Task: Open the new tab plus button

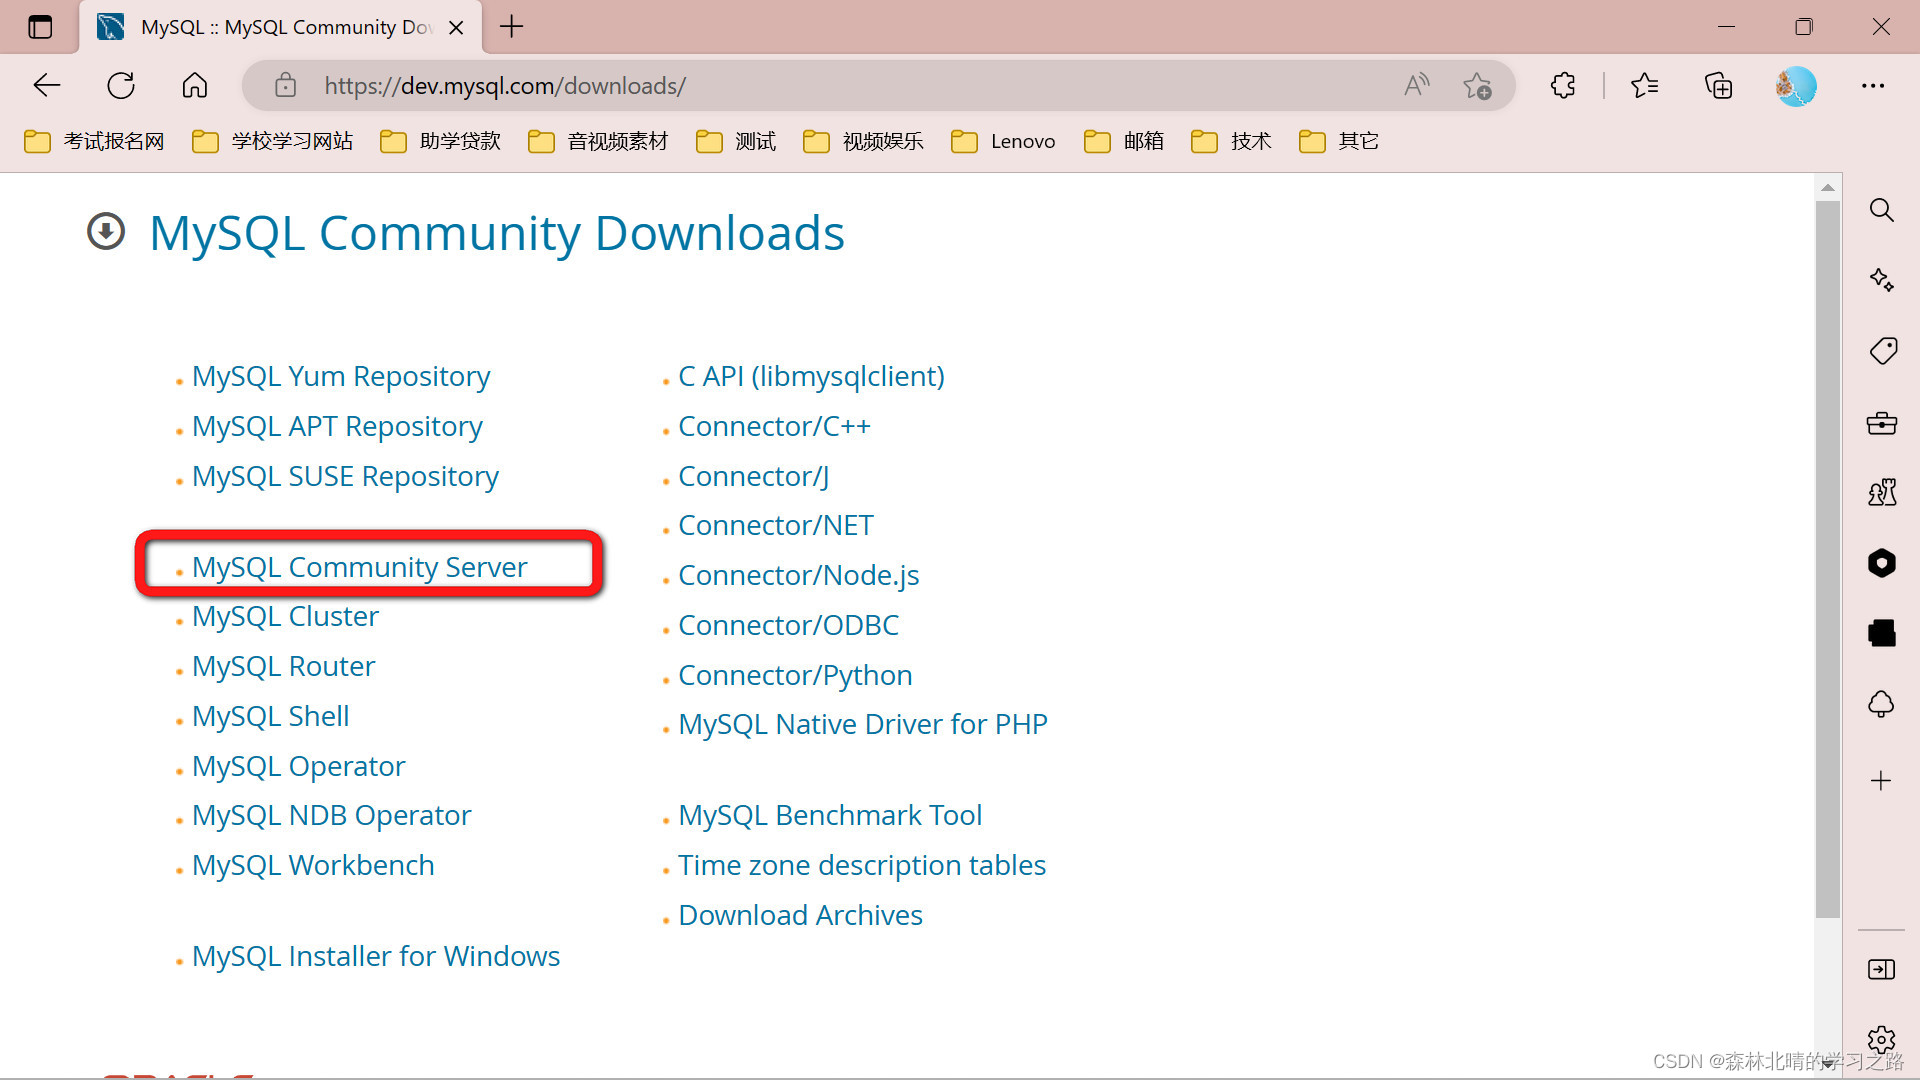Action: click(x=511, y=27)
